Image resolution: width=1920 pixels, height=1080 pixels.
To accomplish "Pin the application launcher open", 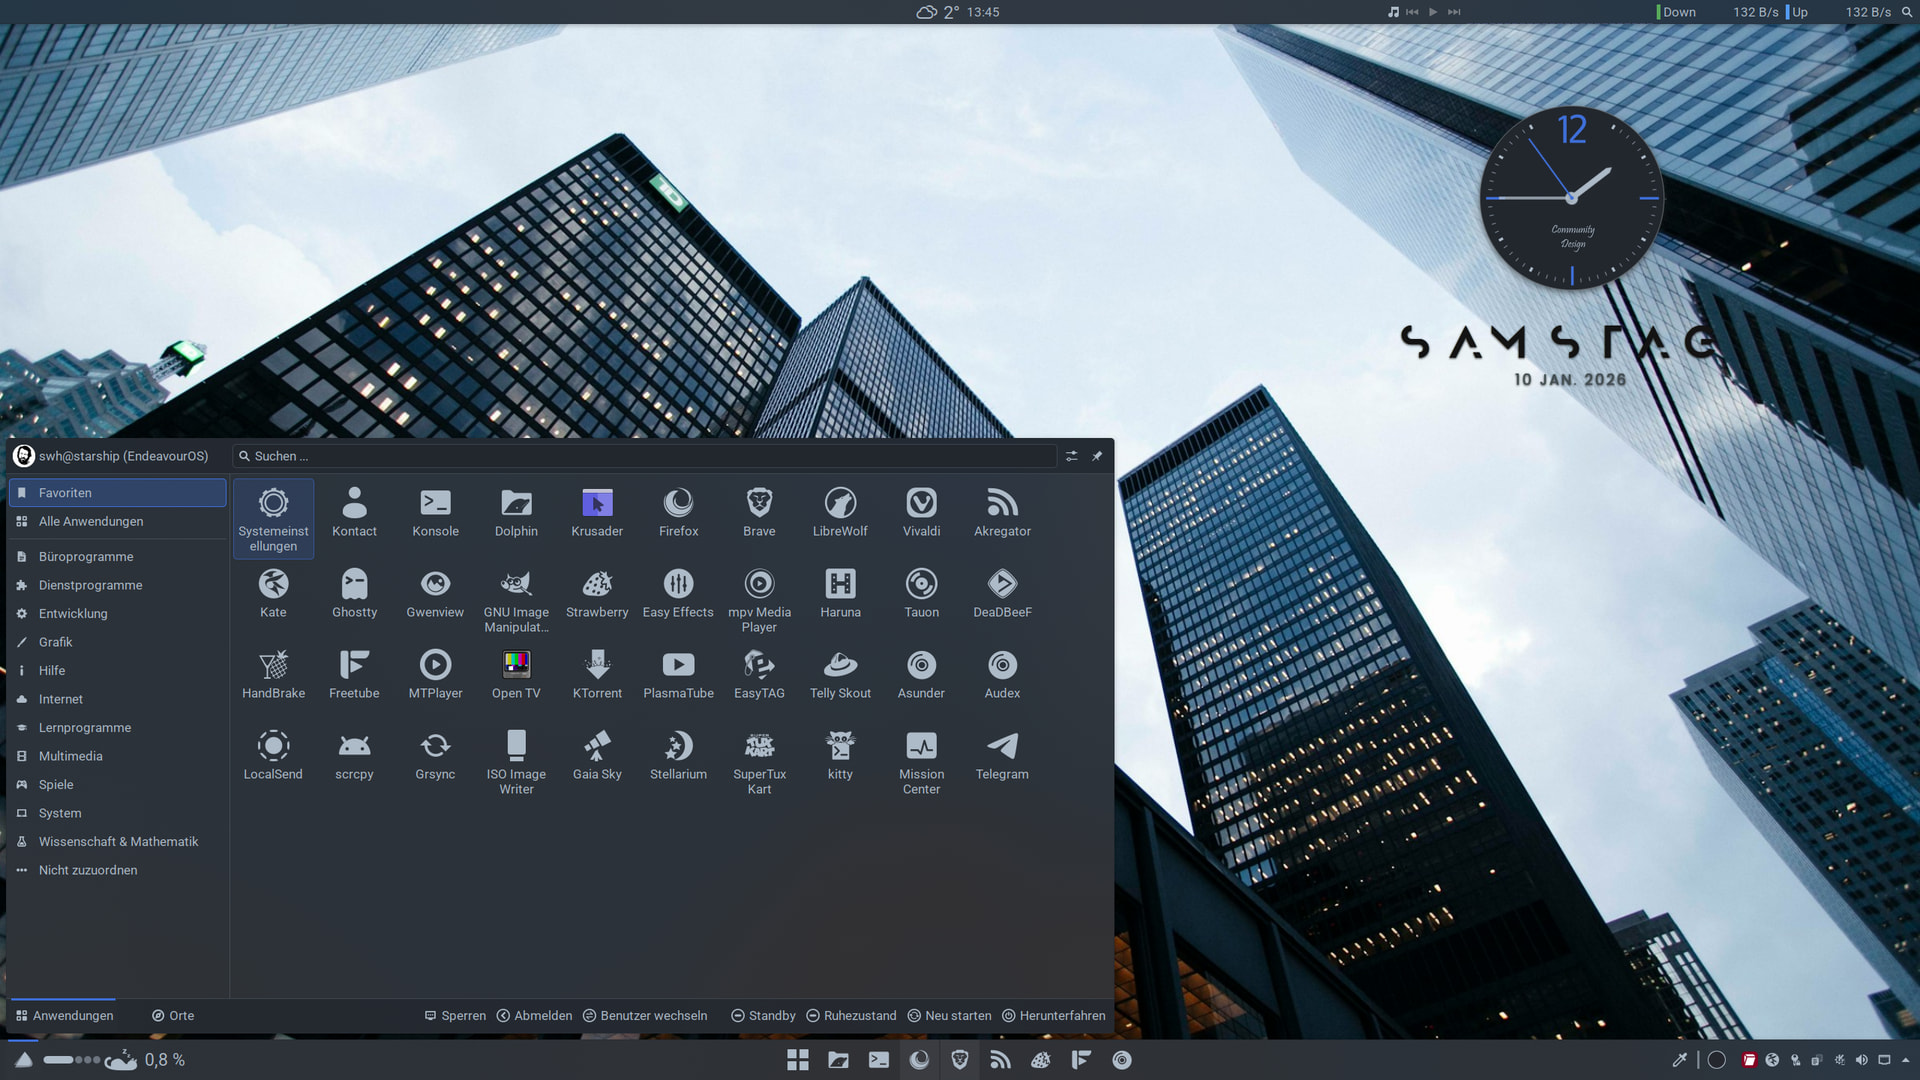I will (x=1097, y=456).
